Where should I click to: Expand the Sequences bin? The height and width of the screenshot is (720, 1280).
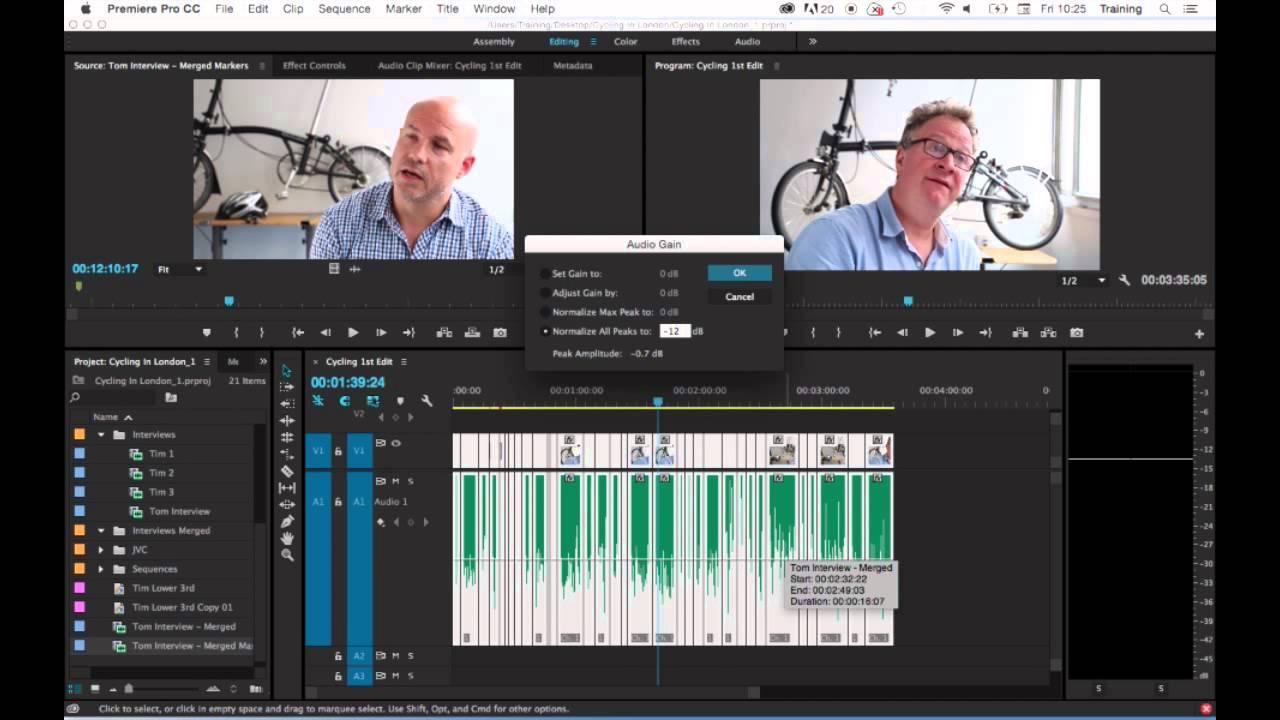101,569
